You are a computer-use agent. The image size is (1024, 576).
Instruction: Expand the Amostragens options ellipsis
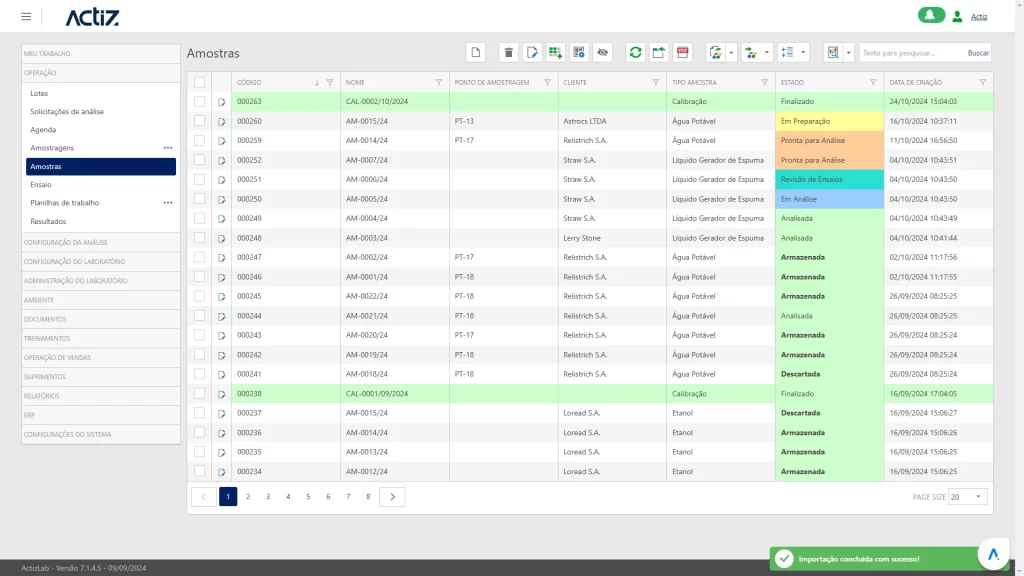pos(168,148)
